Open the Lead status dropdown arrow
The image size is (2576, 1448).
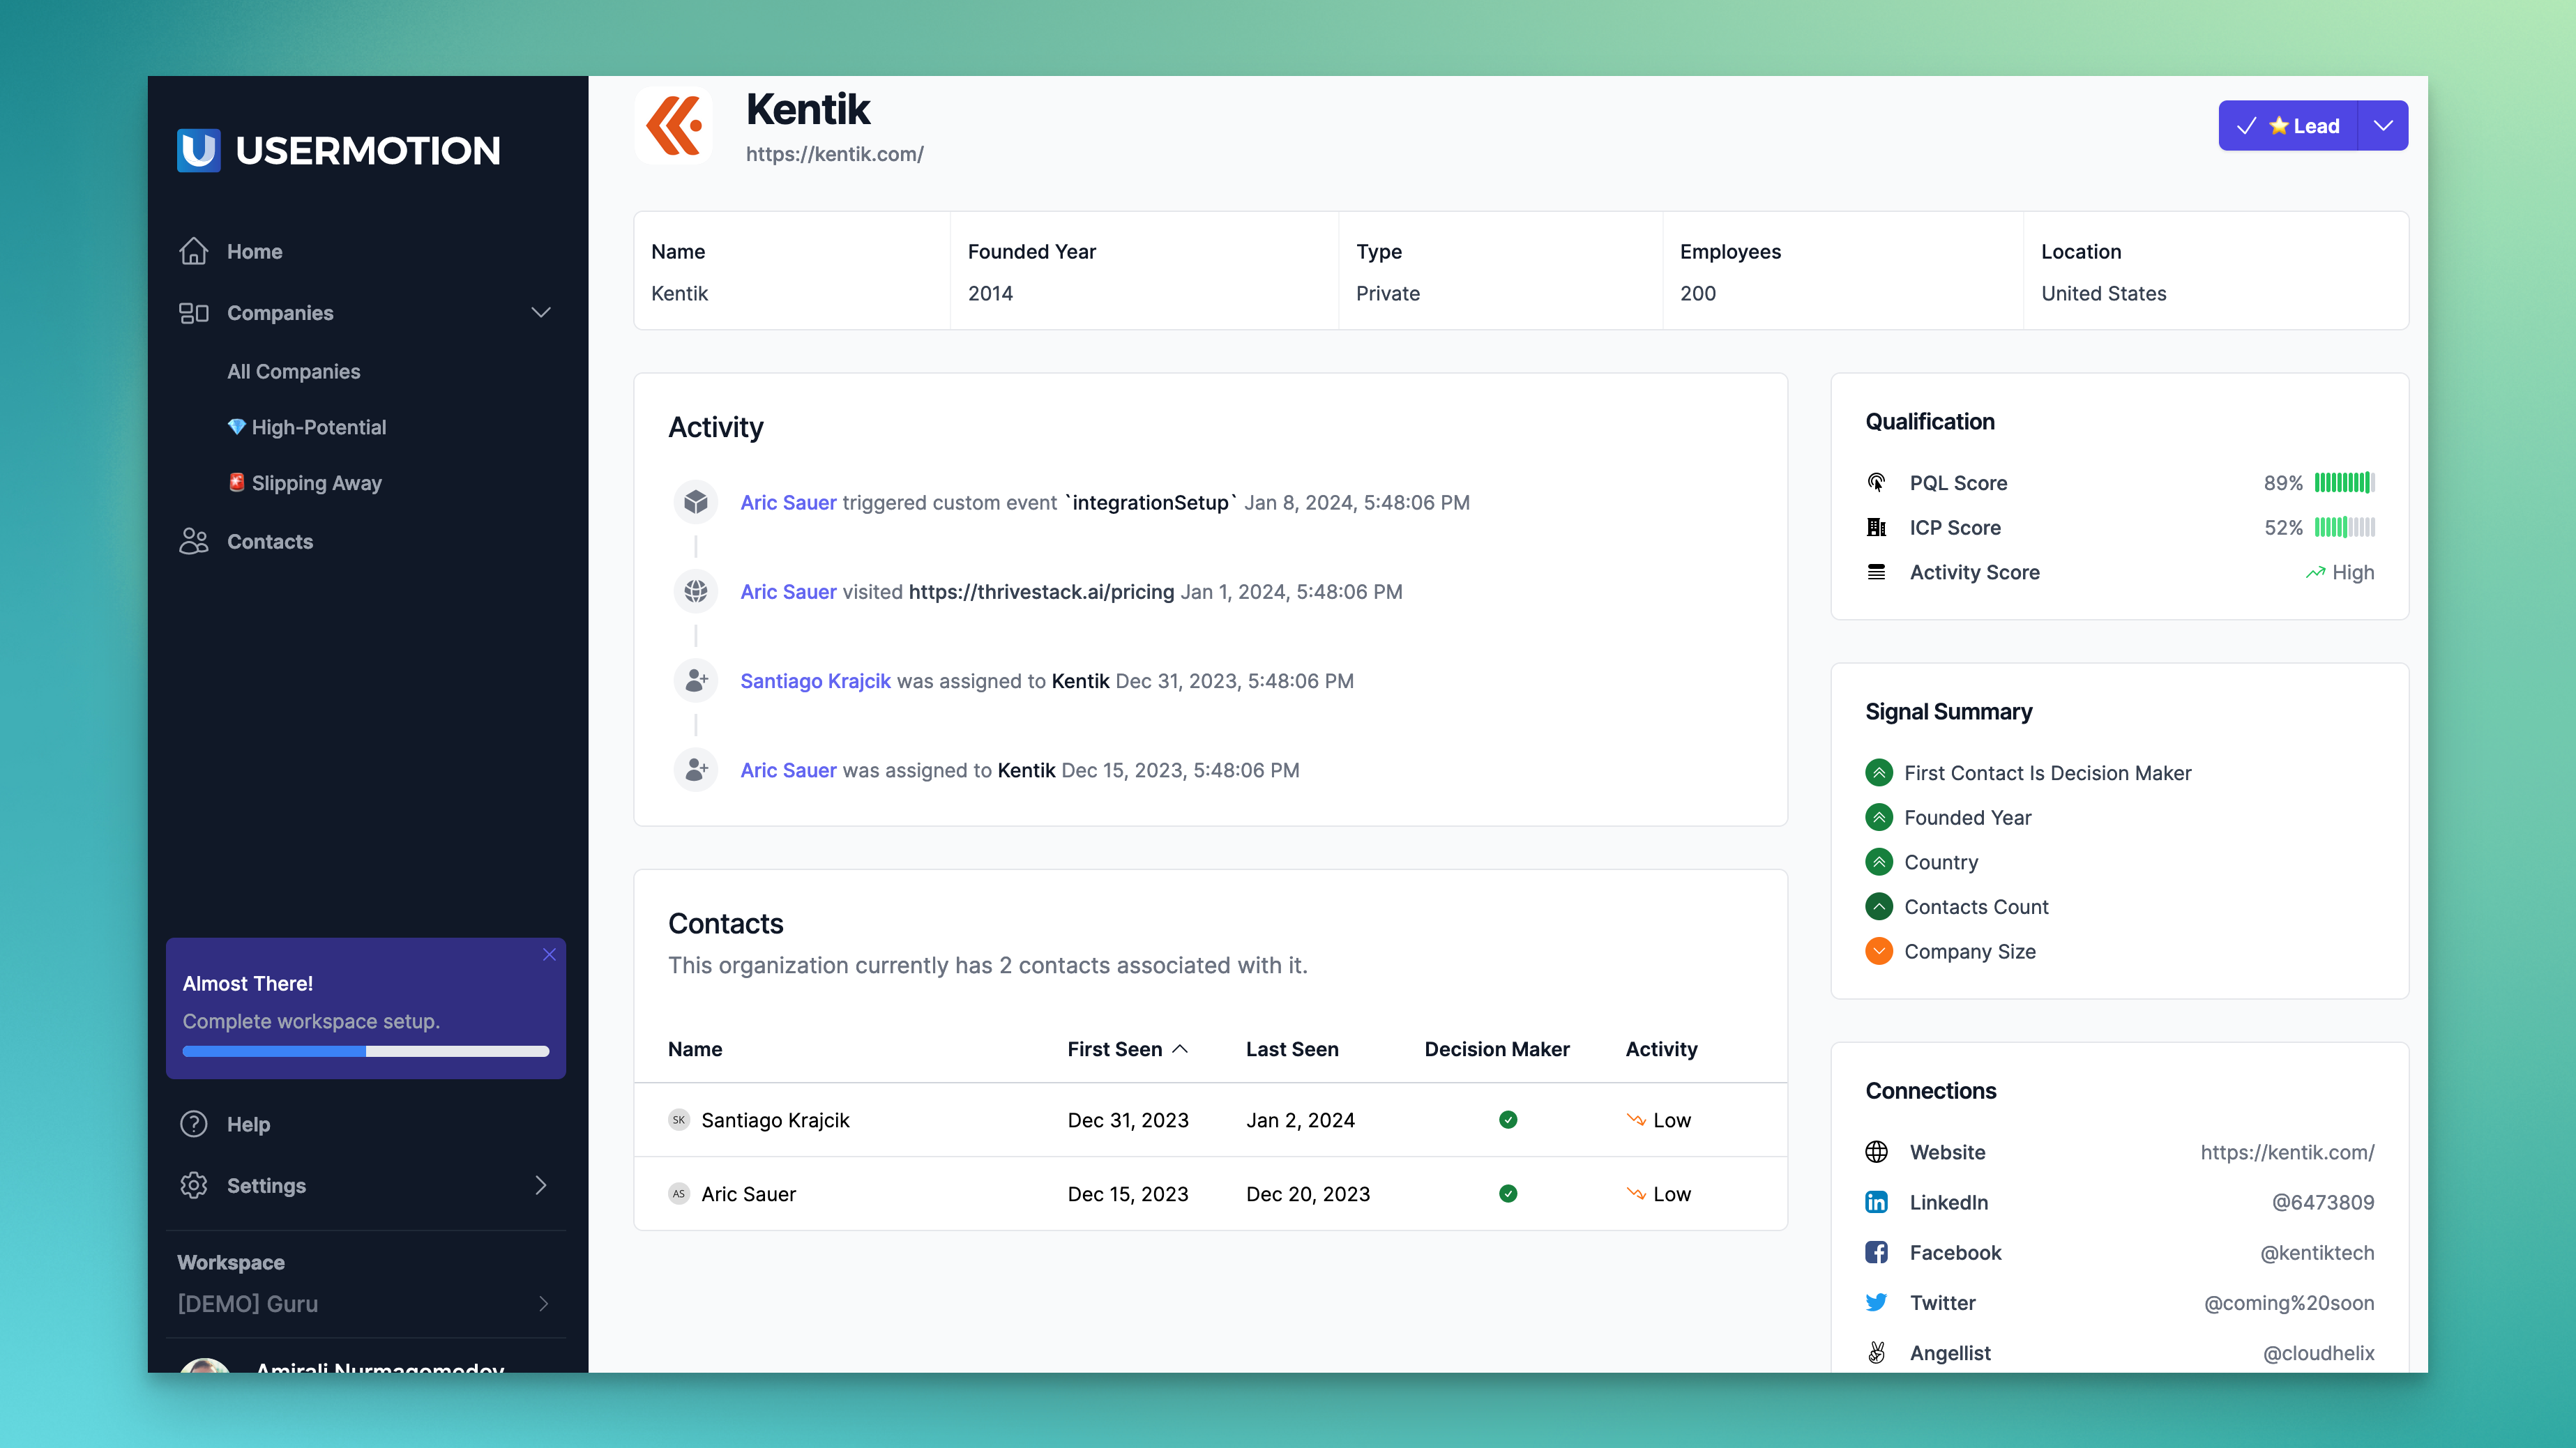[2383, 126]
